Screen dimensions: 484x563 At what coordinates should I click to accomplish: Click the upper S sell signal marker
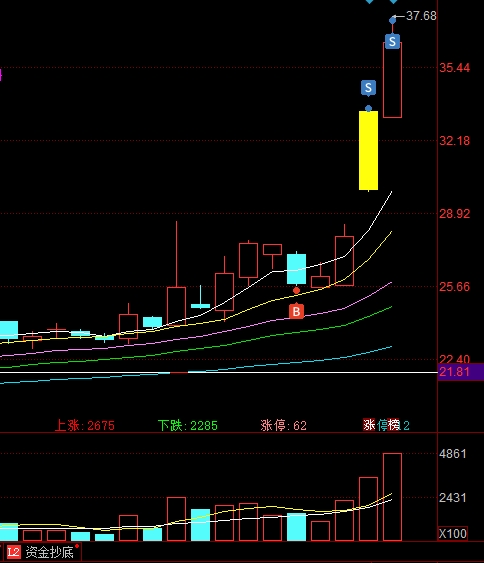coord(392,42)
